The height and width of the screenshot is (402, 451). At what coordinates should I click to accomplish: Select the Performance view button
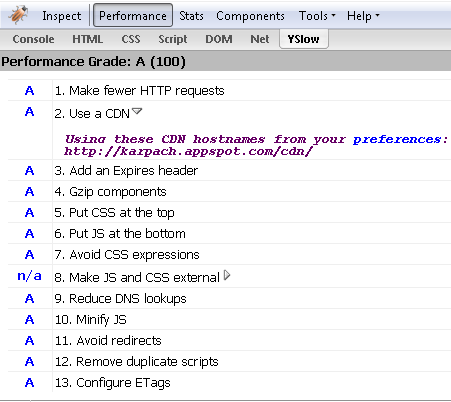pos(133,15)
